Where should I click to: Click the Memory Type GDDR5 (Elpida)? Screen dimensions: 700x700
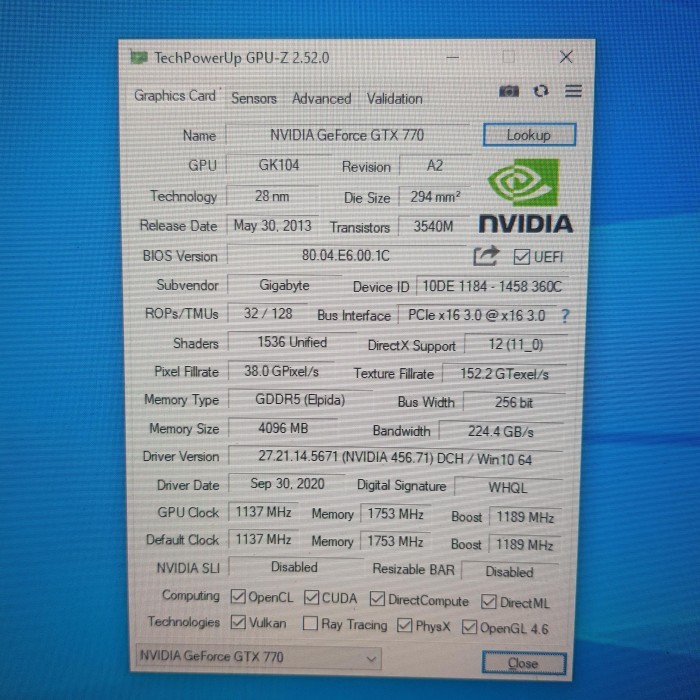click(300, 400)
